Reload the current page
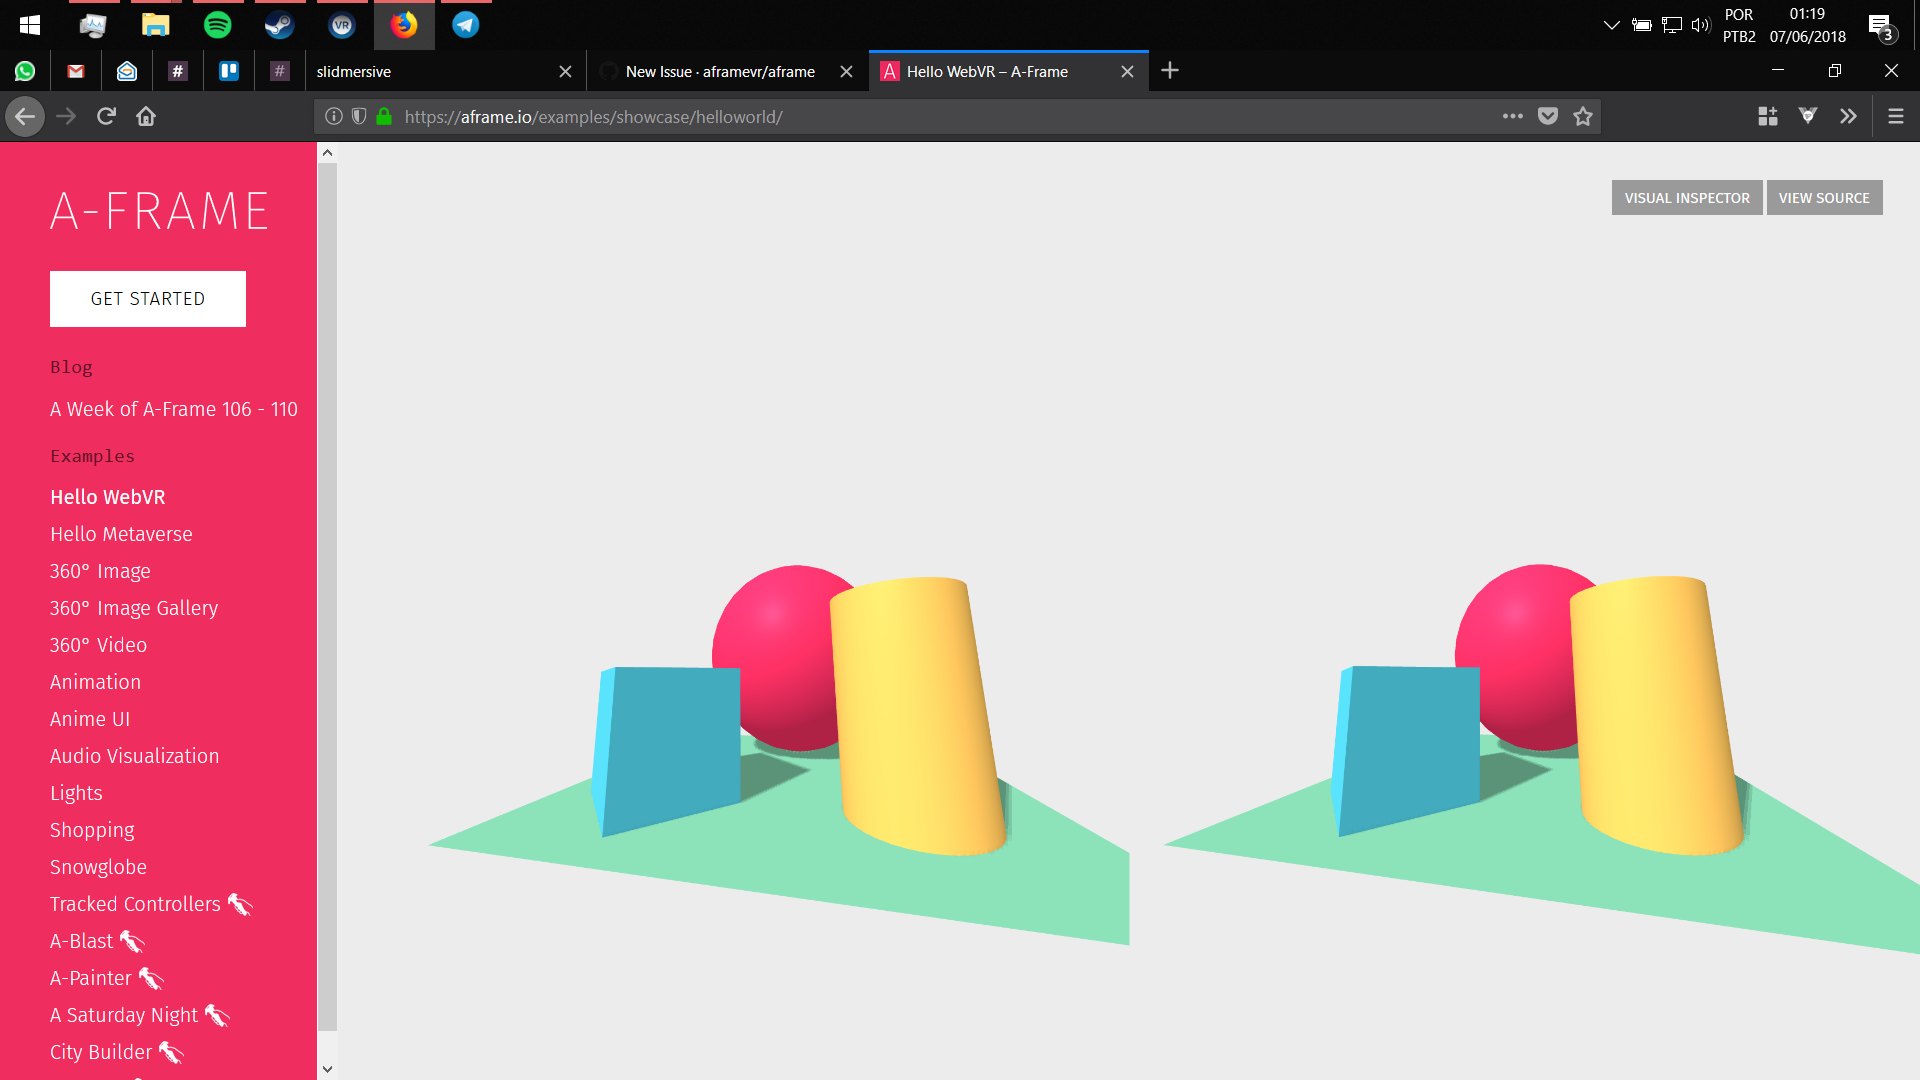Viewport: 1920px width, 1080px height. [106, 116]
